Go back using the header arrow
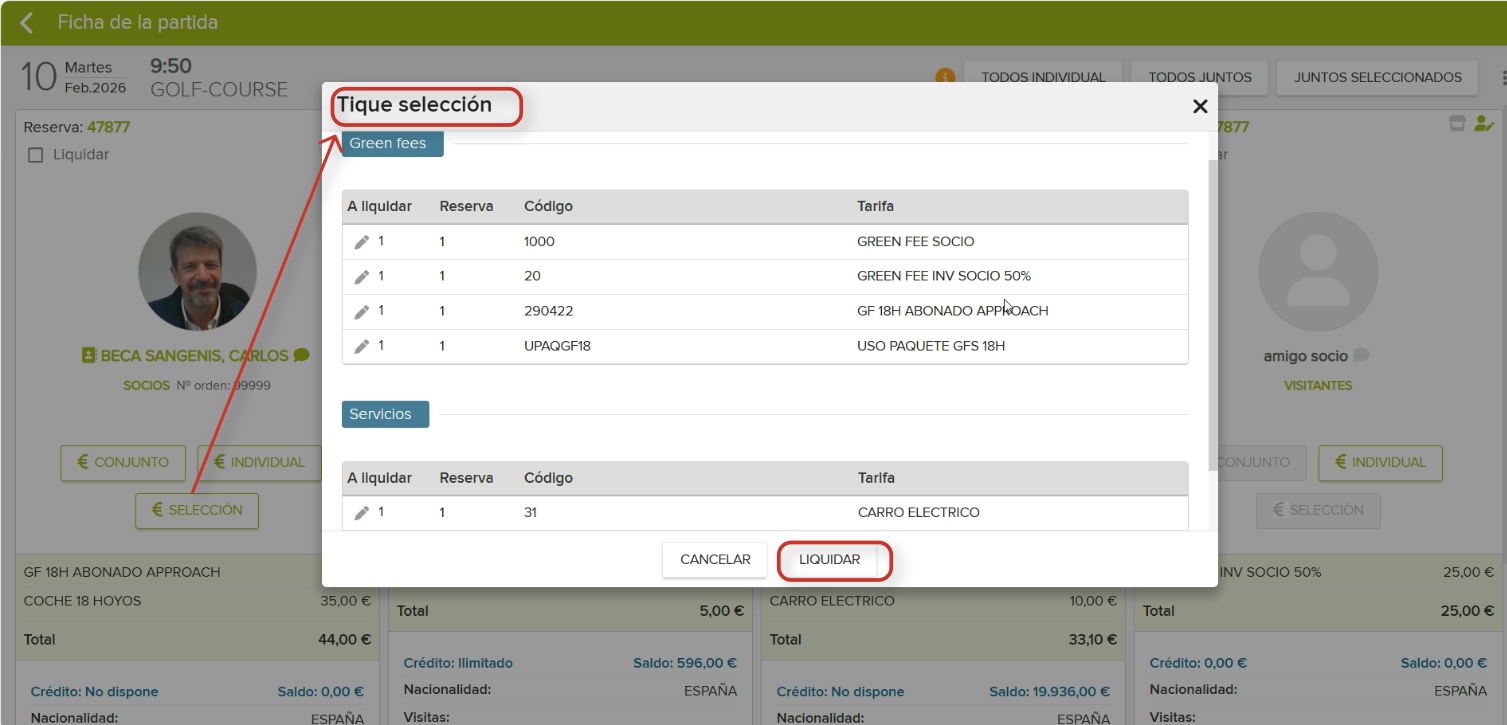The width and height of the screenshot is (1507, 725). click(27, 23)
